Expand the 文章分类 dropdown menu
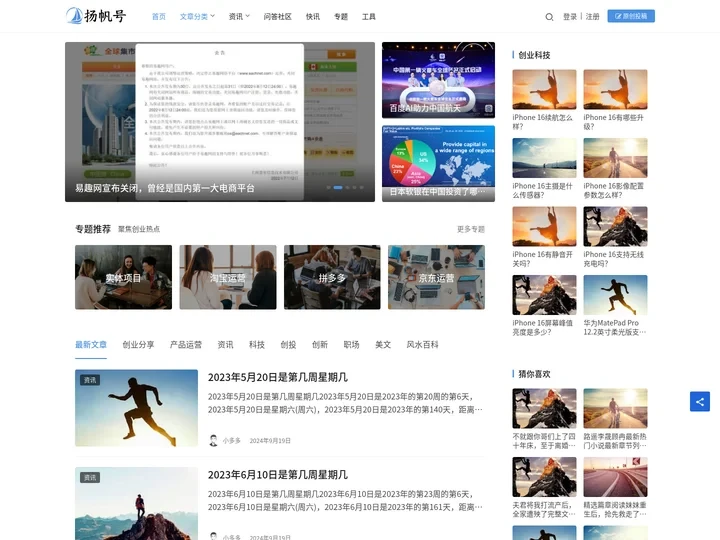Image resolution: width=720 pixels, height=540 pixels. point(197,17)
